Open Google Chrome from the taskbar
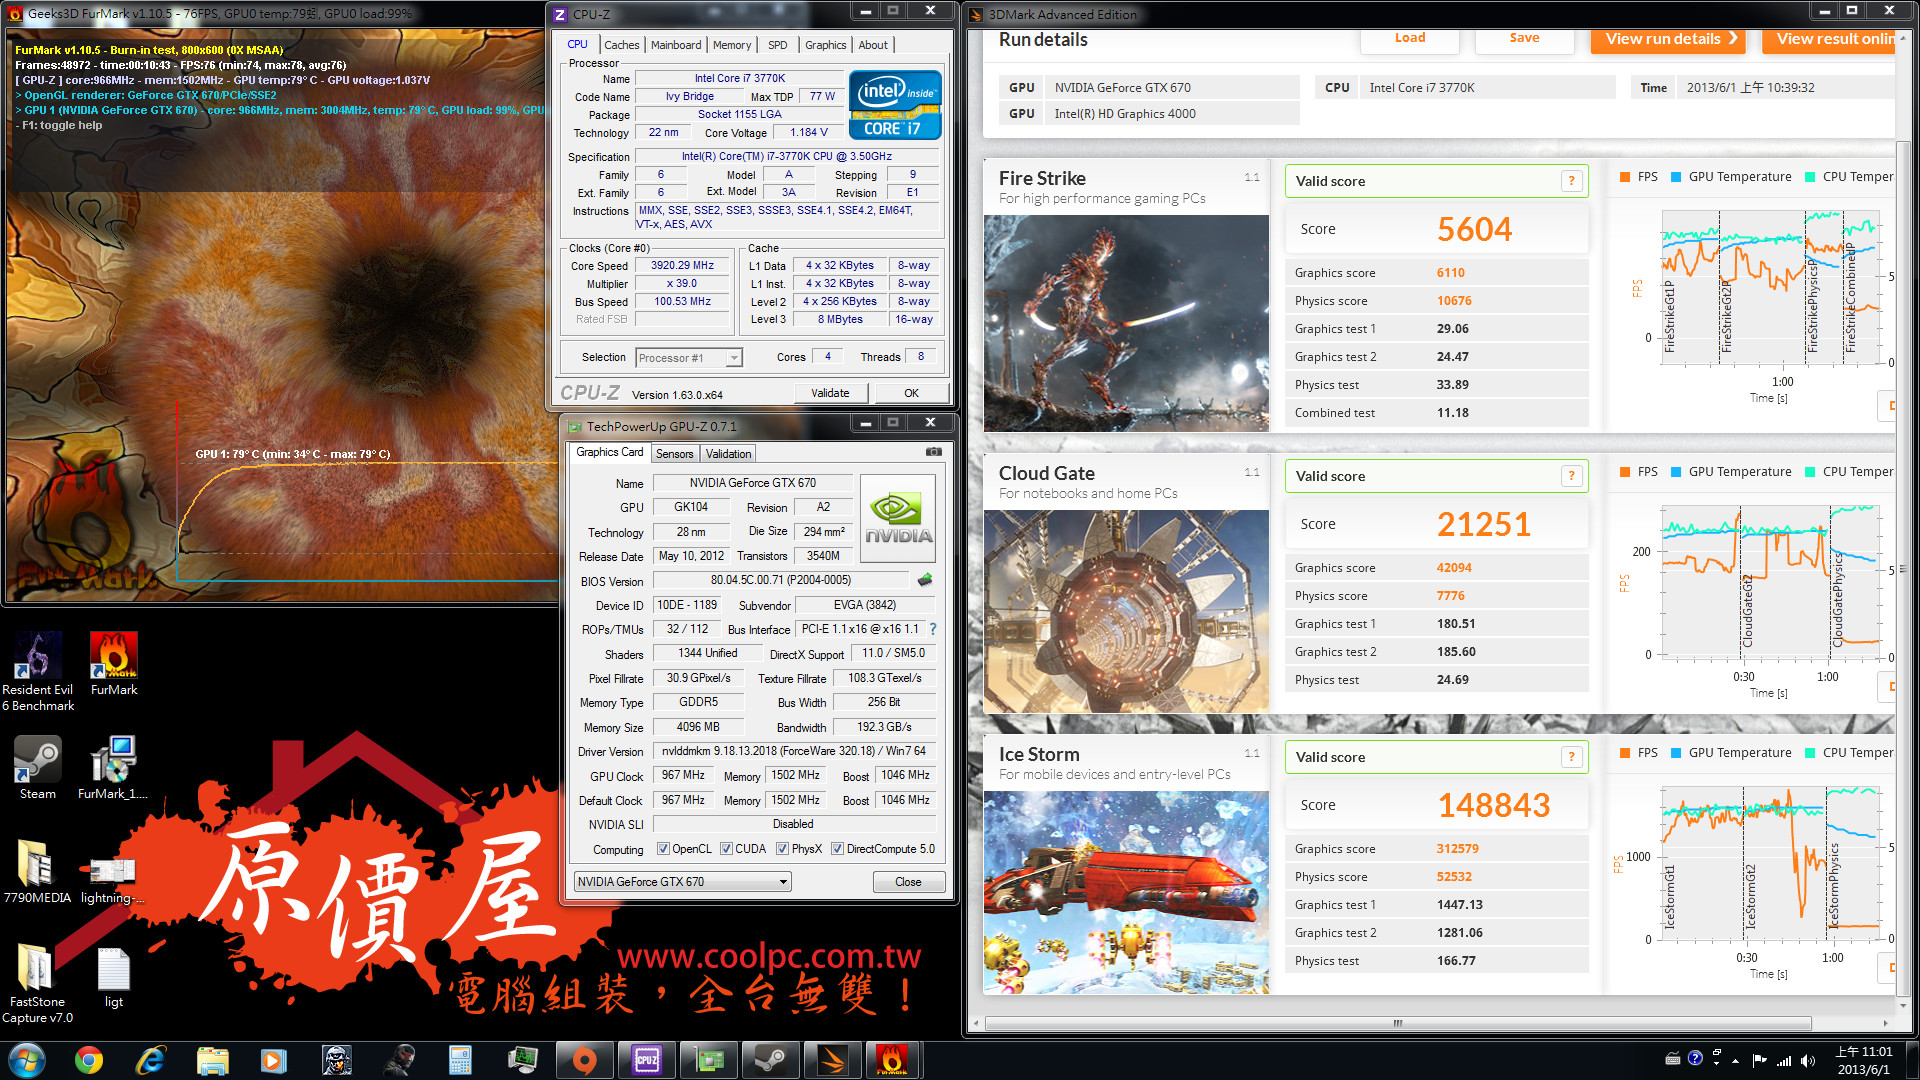The height and width of the screenshot is (1080, 1920). coord(89,1060)
